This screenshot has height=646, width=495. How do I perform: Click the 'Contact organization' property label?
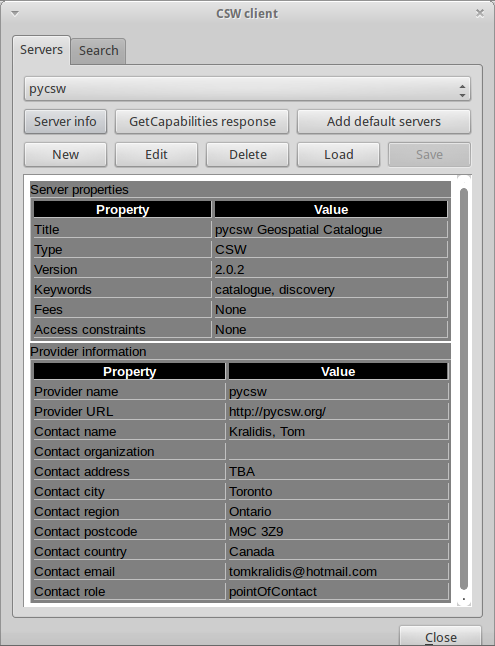[94, 452]
